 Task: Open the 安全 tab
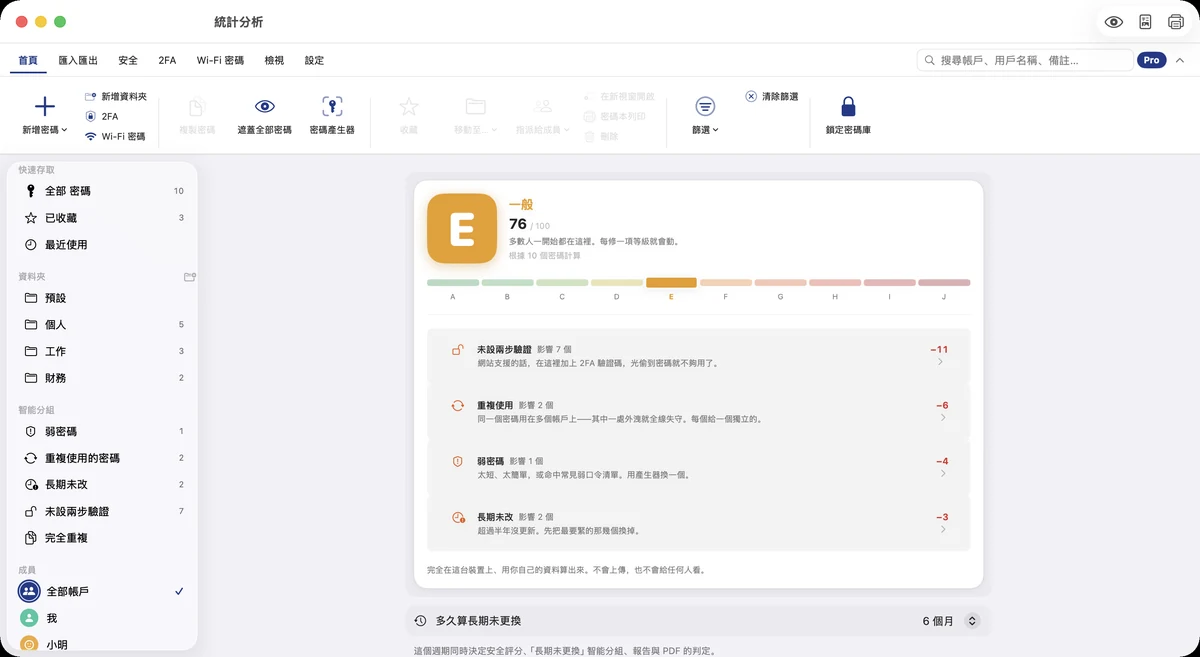tap(128, 60)
